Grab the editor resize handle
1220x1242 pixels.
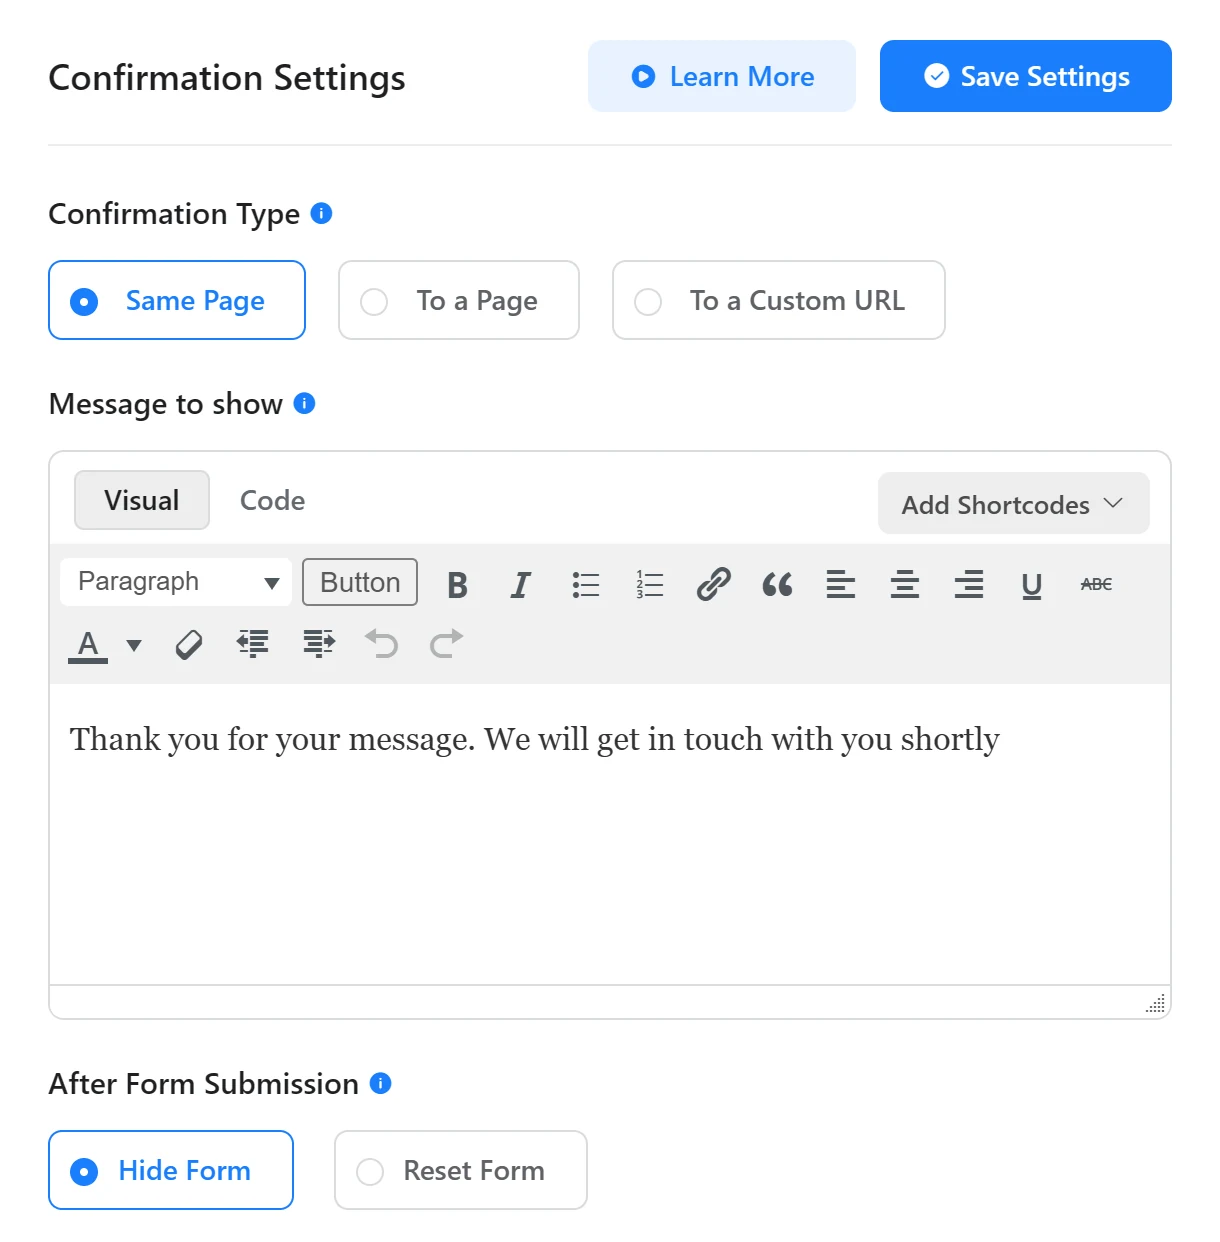1155,1004
